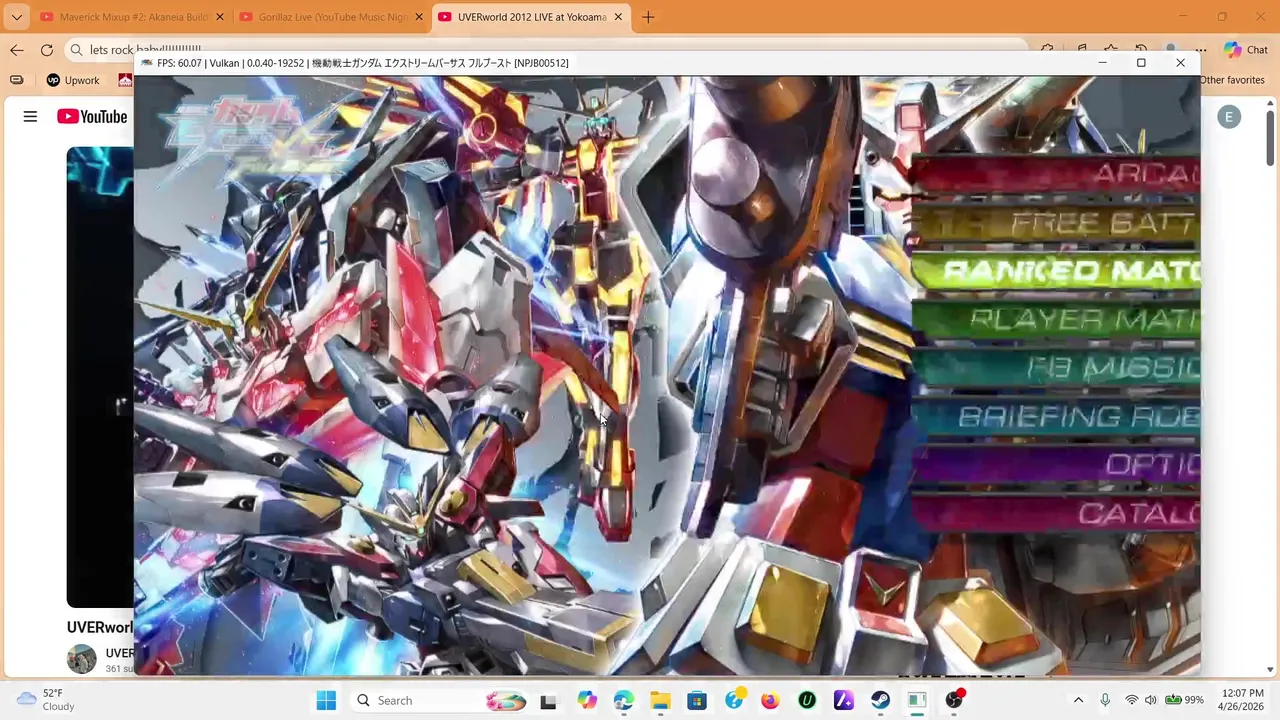Image resolution: width=1280 pixels, height=720 pixels.
Task: Open the weather widget showing 52°F Cloudy
Action: tap(47, 700)
